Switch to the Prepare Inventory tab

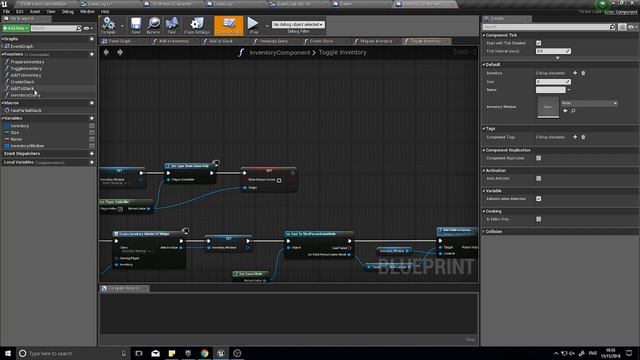[x=376, y=41]
